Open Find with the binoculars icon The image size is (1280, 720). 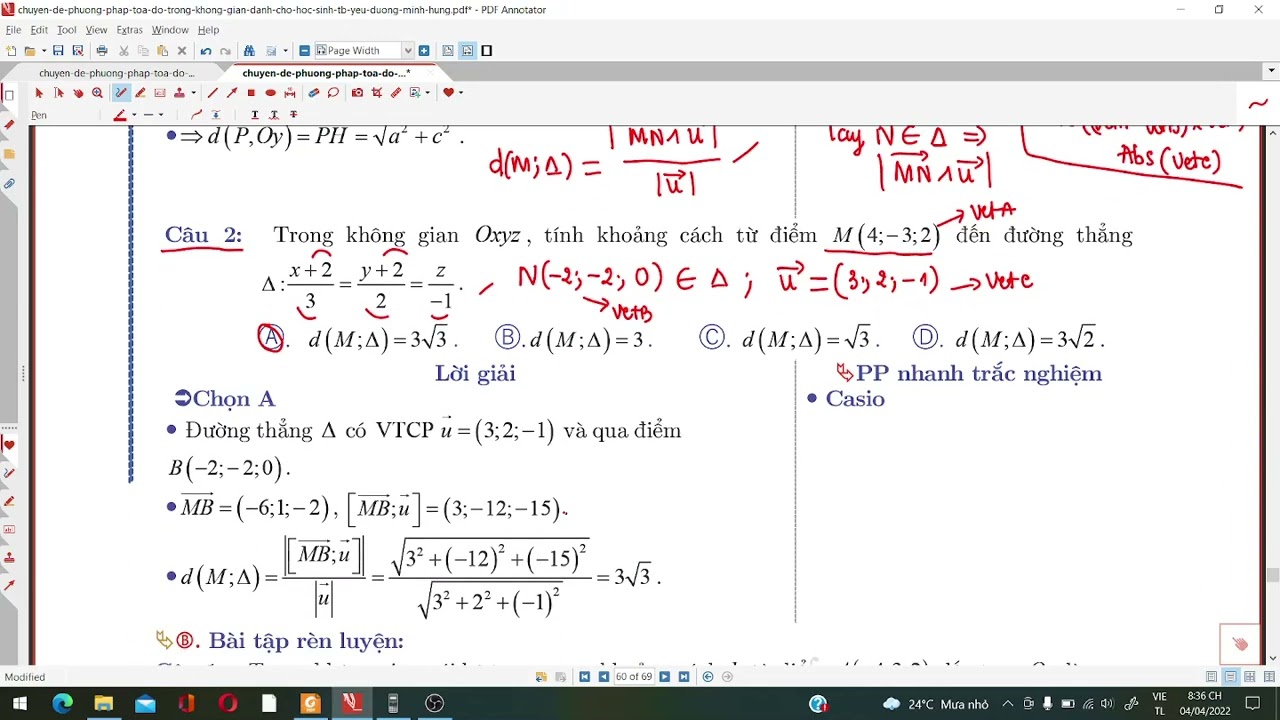click(x=249, y=51)
